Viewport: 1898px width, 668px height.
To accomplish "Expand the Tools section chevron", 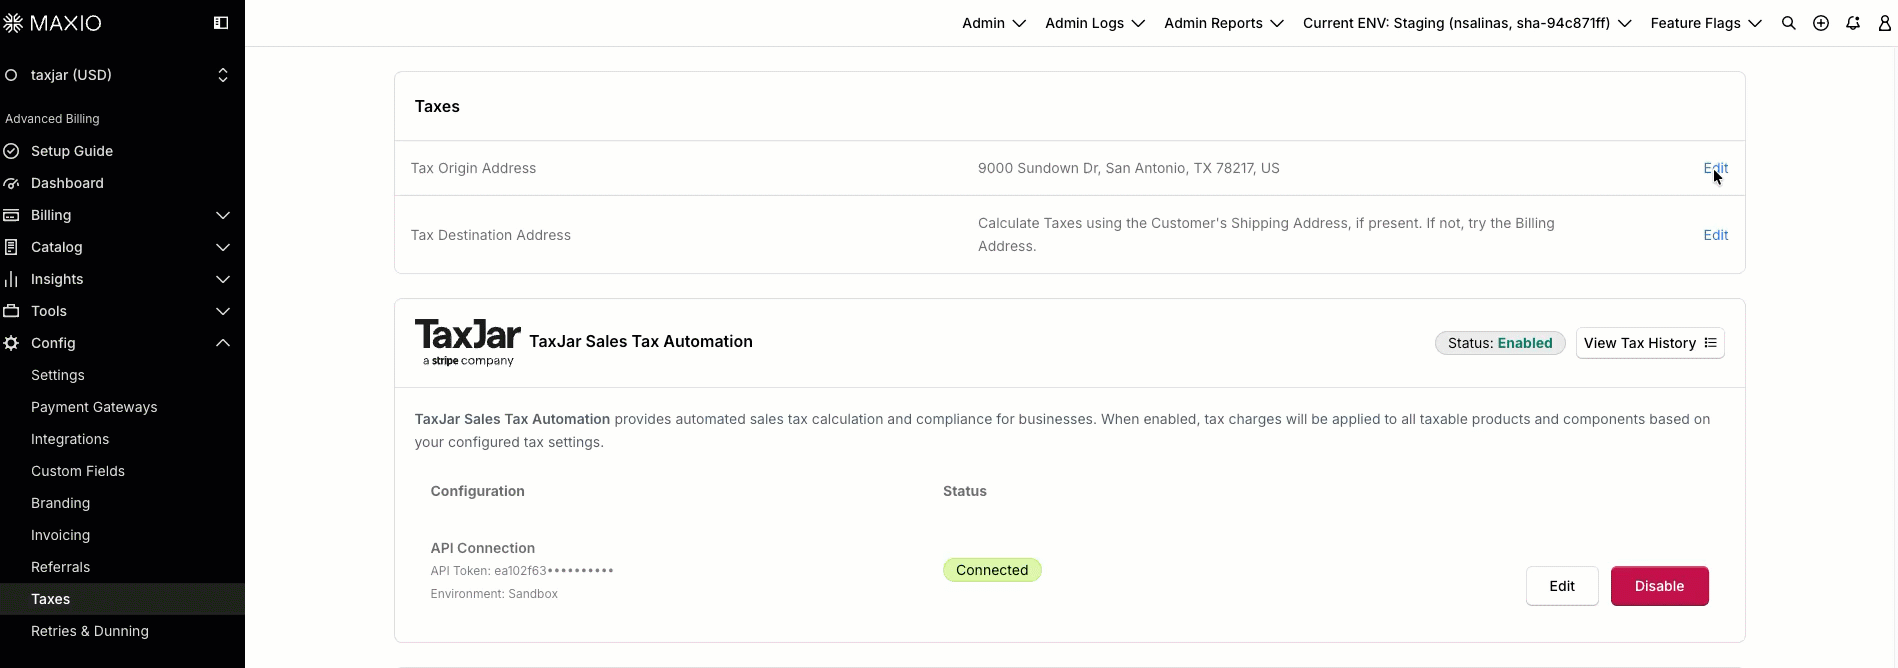I will pos(223,311).
